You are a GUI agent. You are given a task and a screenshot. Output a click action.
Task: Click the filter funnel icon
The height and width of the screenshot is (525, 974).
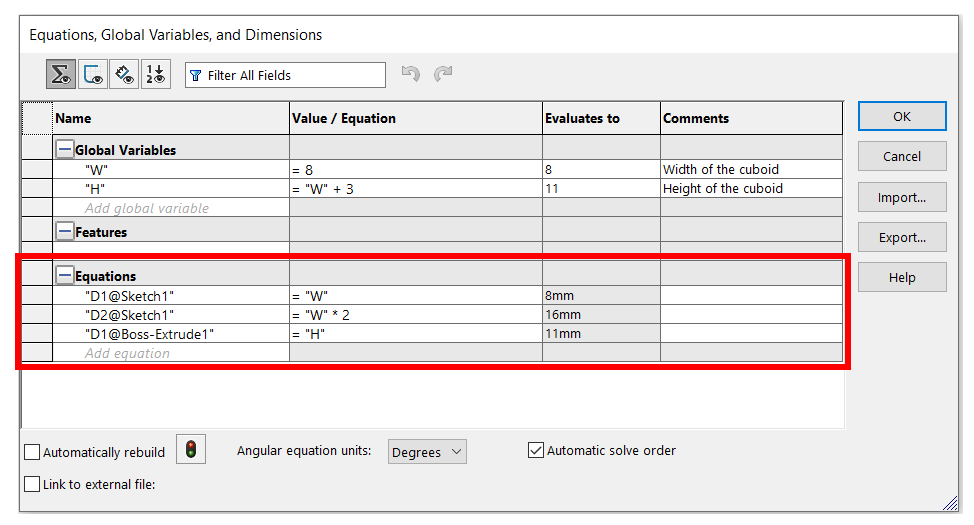[x=196, y=75]
